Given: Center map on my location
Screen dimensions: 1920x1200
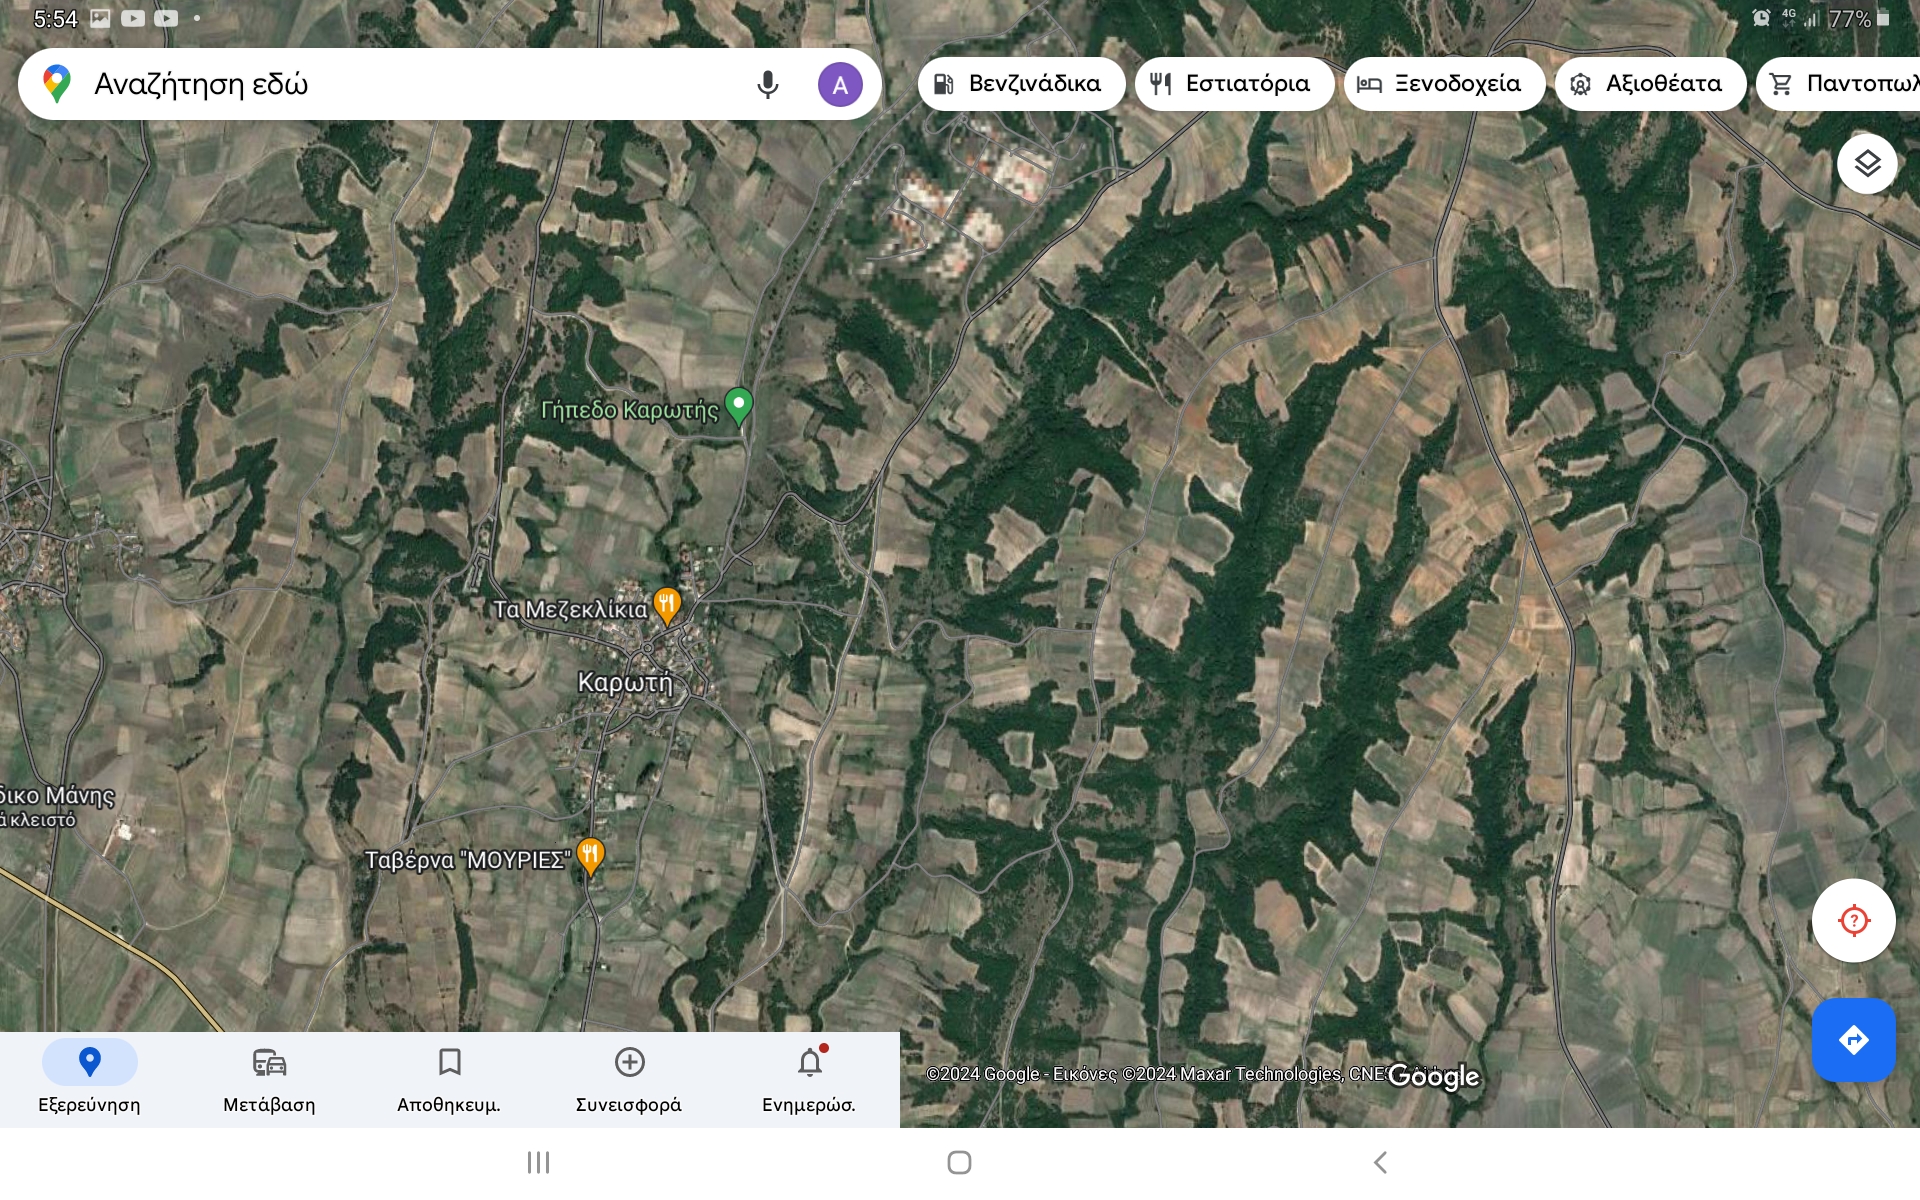Looking at the screenshot, I should coord(1853,920).
